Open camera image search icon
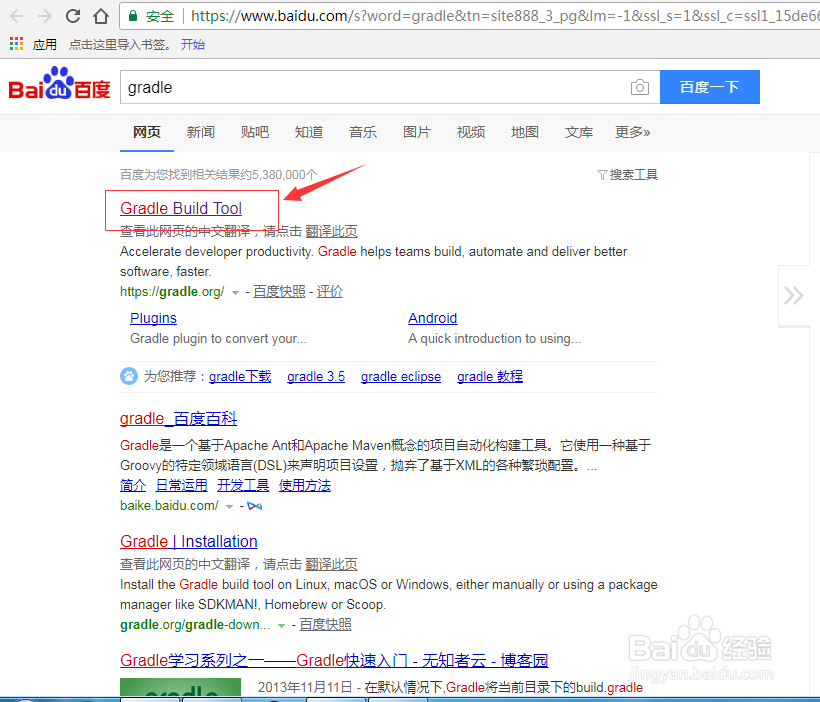 [x=640, y=87]
